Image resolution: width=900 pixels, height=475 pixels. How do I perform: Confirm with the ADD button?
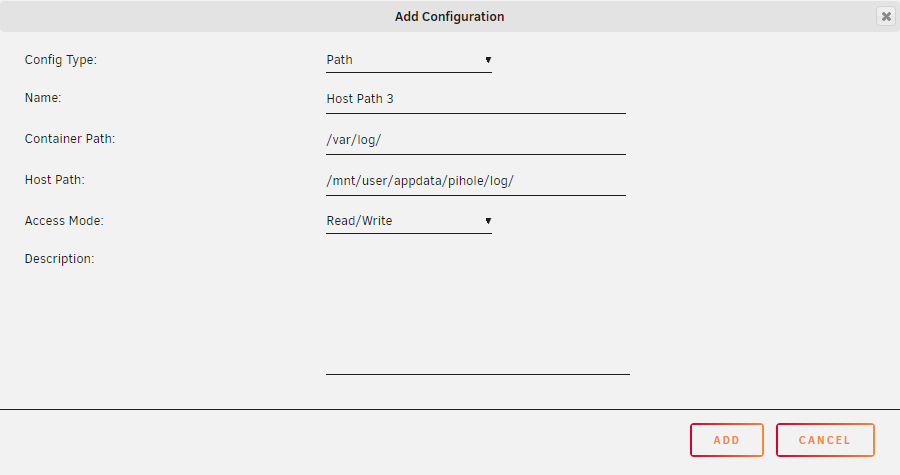tap(727, 440)
